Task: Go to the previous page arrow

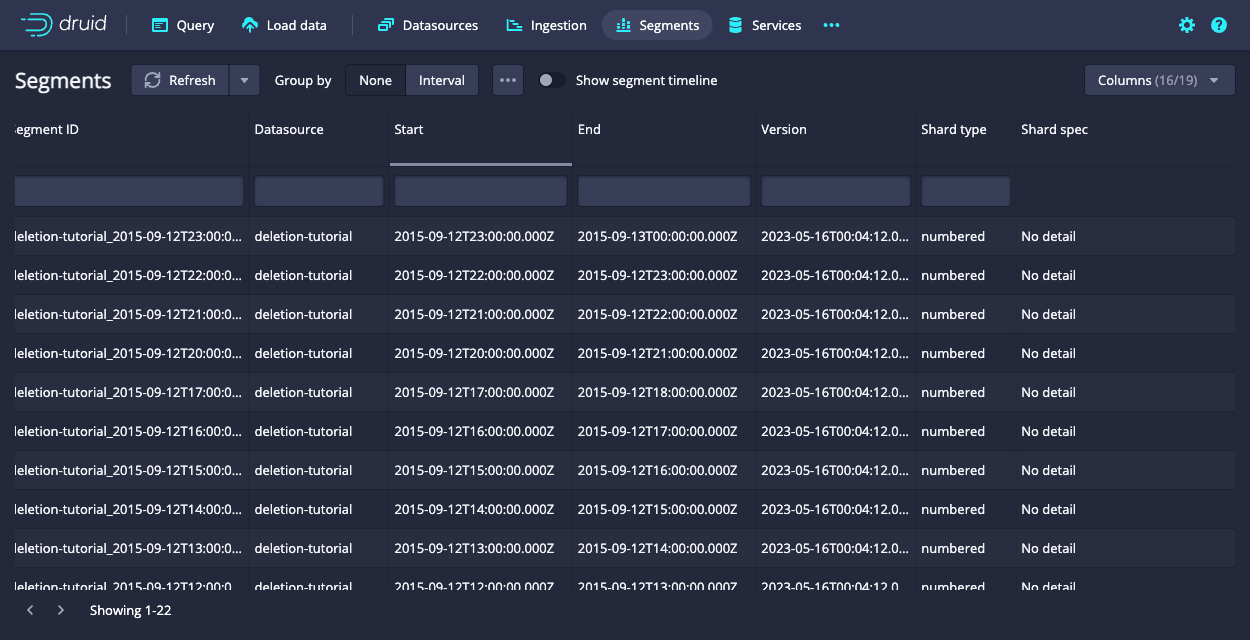Action: click(x=30, y=610)
